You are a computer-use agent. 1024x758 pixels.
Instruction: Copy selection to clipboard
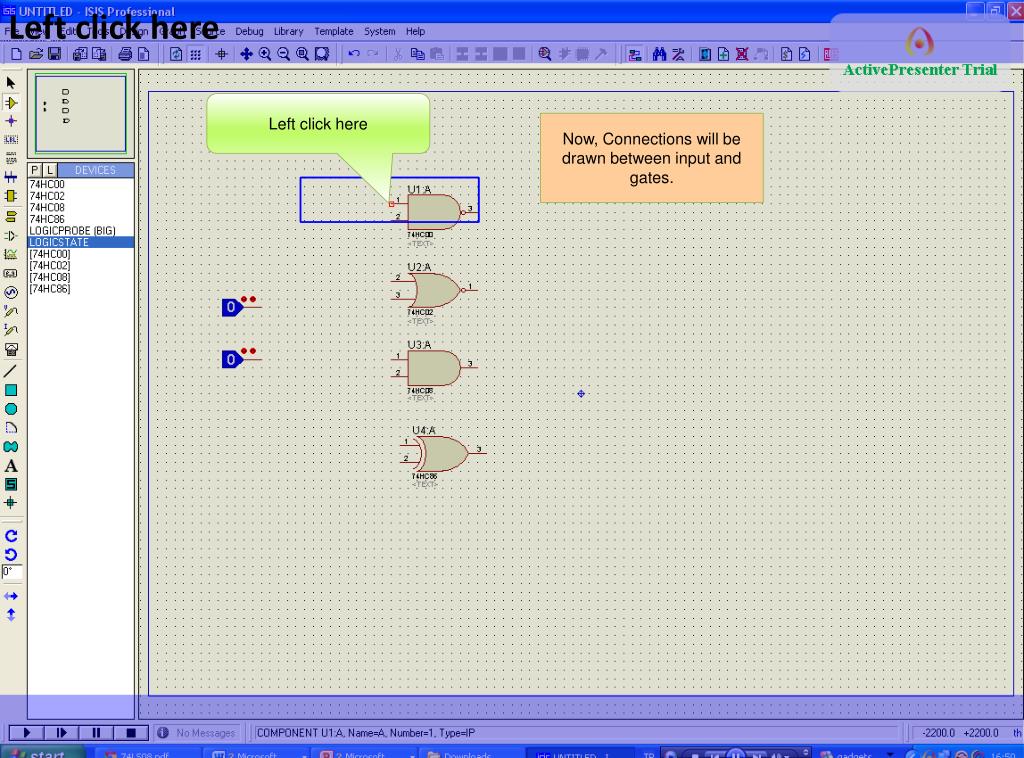417,54
